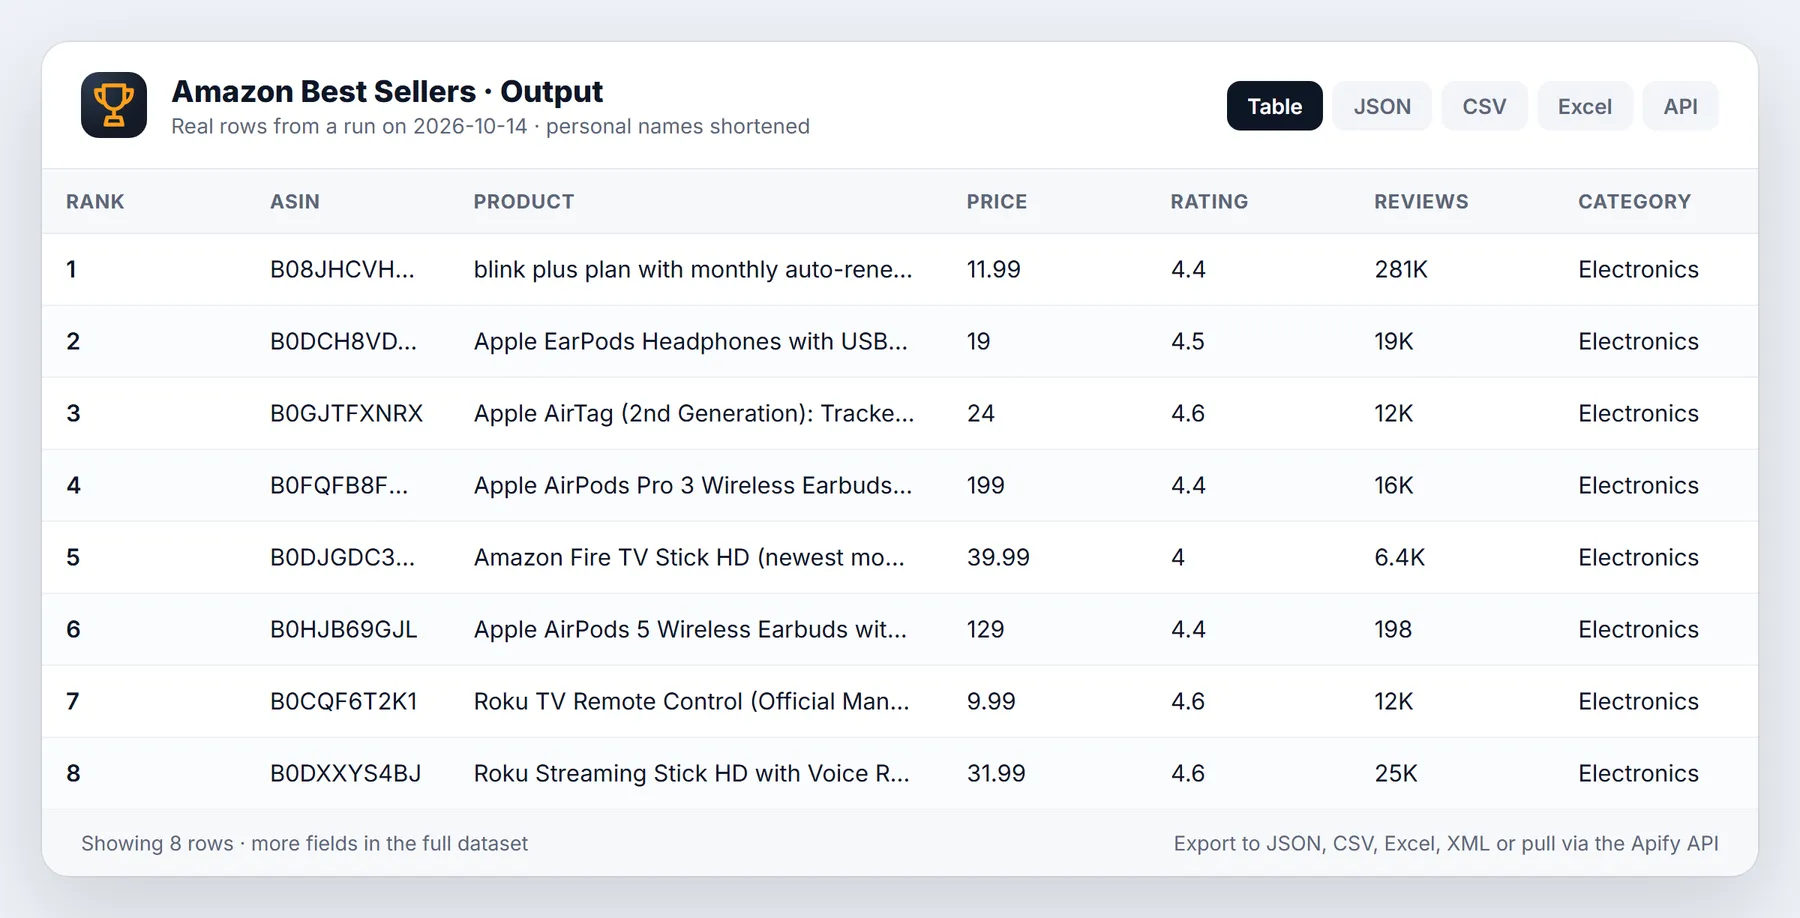Screen dimensions: 1800x918
Task: Click the RANK column header
Action: coord(95,201)
